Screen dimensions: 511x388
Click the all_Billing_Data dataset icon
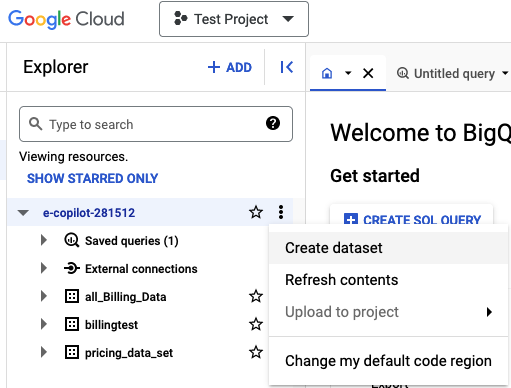[x=72, y=296]
